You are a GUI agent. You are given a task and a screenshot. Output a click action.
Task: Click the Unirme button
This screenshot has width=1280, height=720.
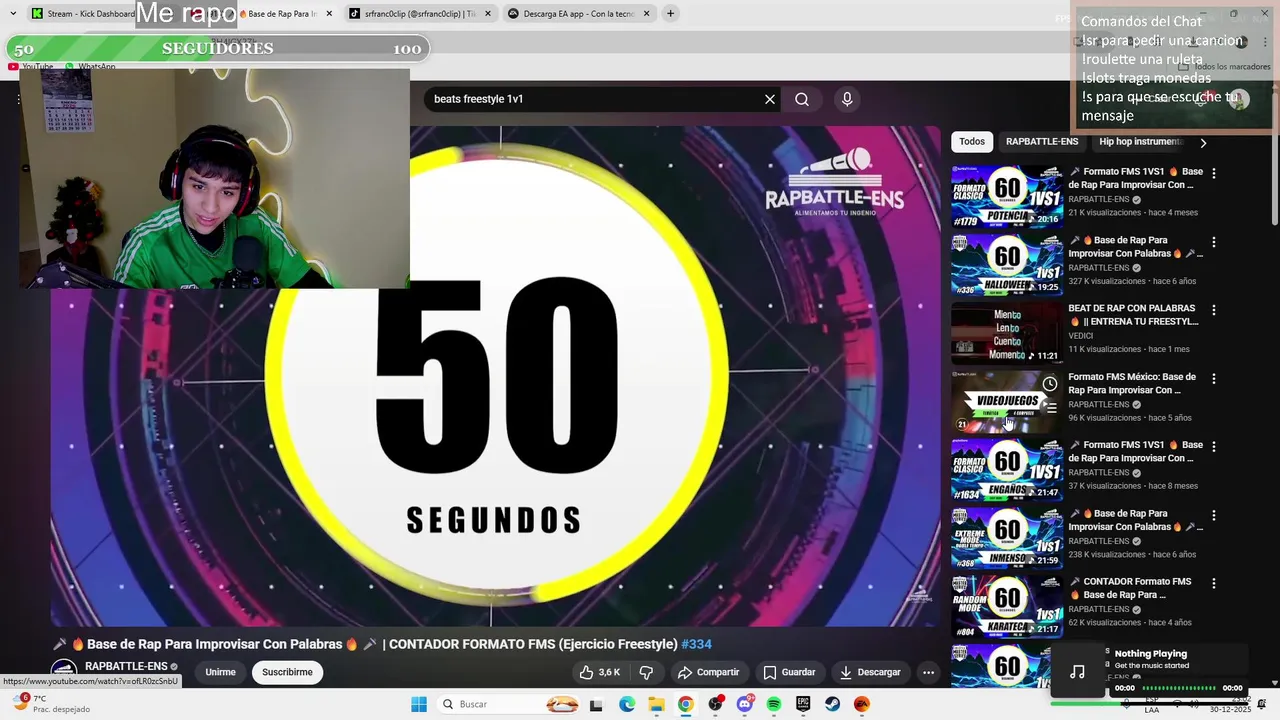220,672
